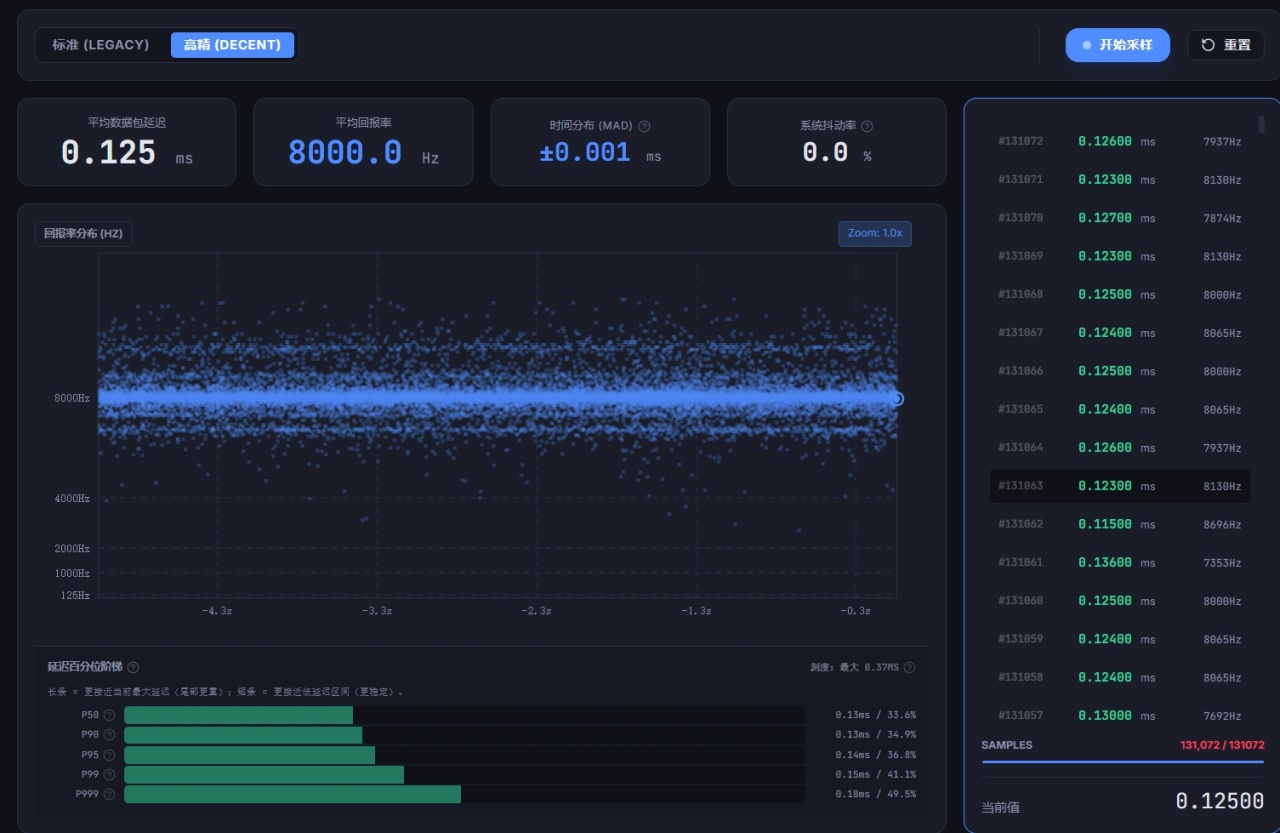Image resolution: width=1280 pixels, height=833 pixels.
Task: Click the help icon beside 系统抖动率
Action: pos(867,126)
